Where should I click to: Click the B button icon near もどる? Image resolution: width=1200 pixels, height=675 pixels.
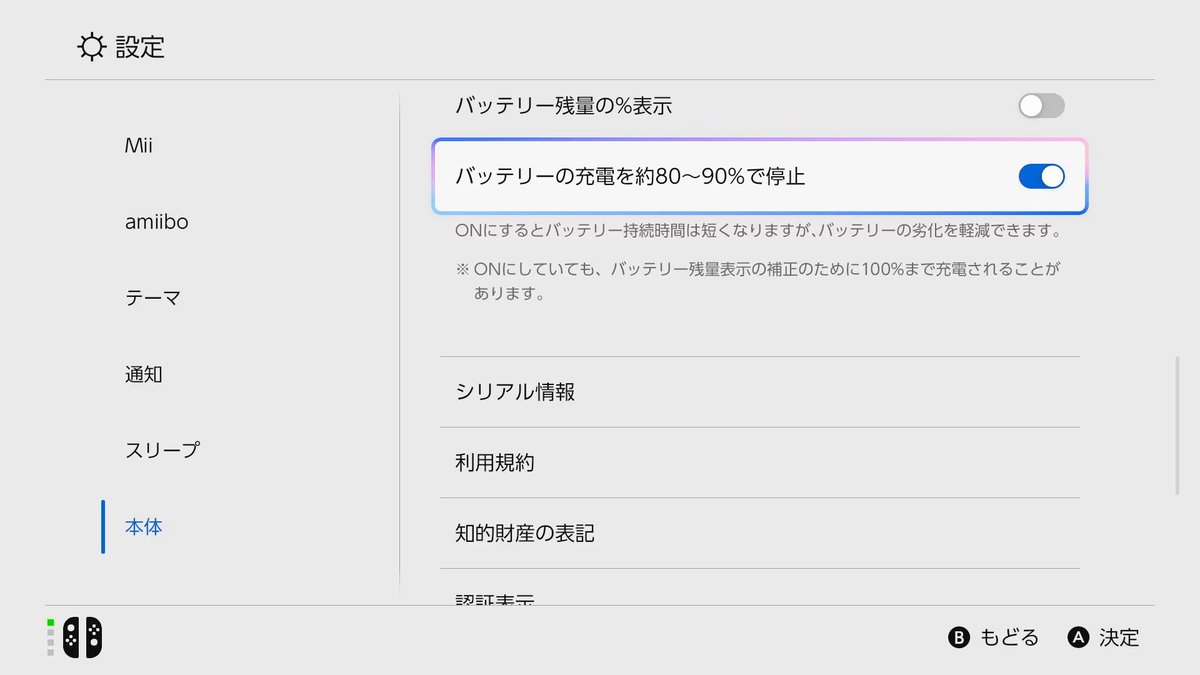(x=958, y=637)
